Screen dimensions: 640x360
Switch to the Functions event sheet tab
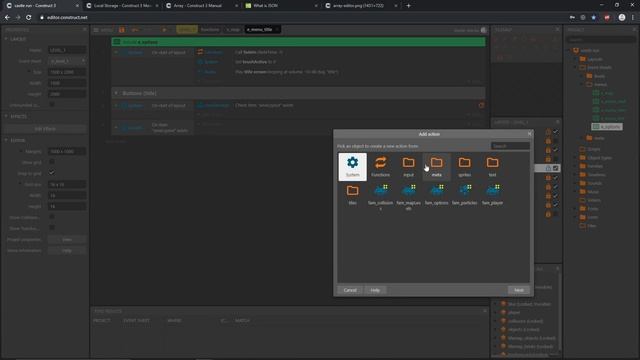pyautogui.click(x=210, y=30)
